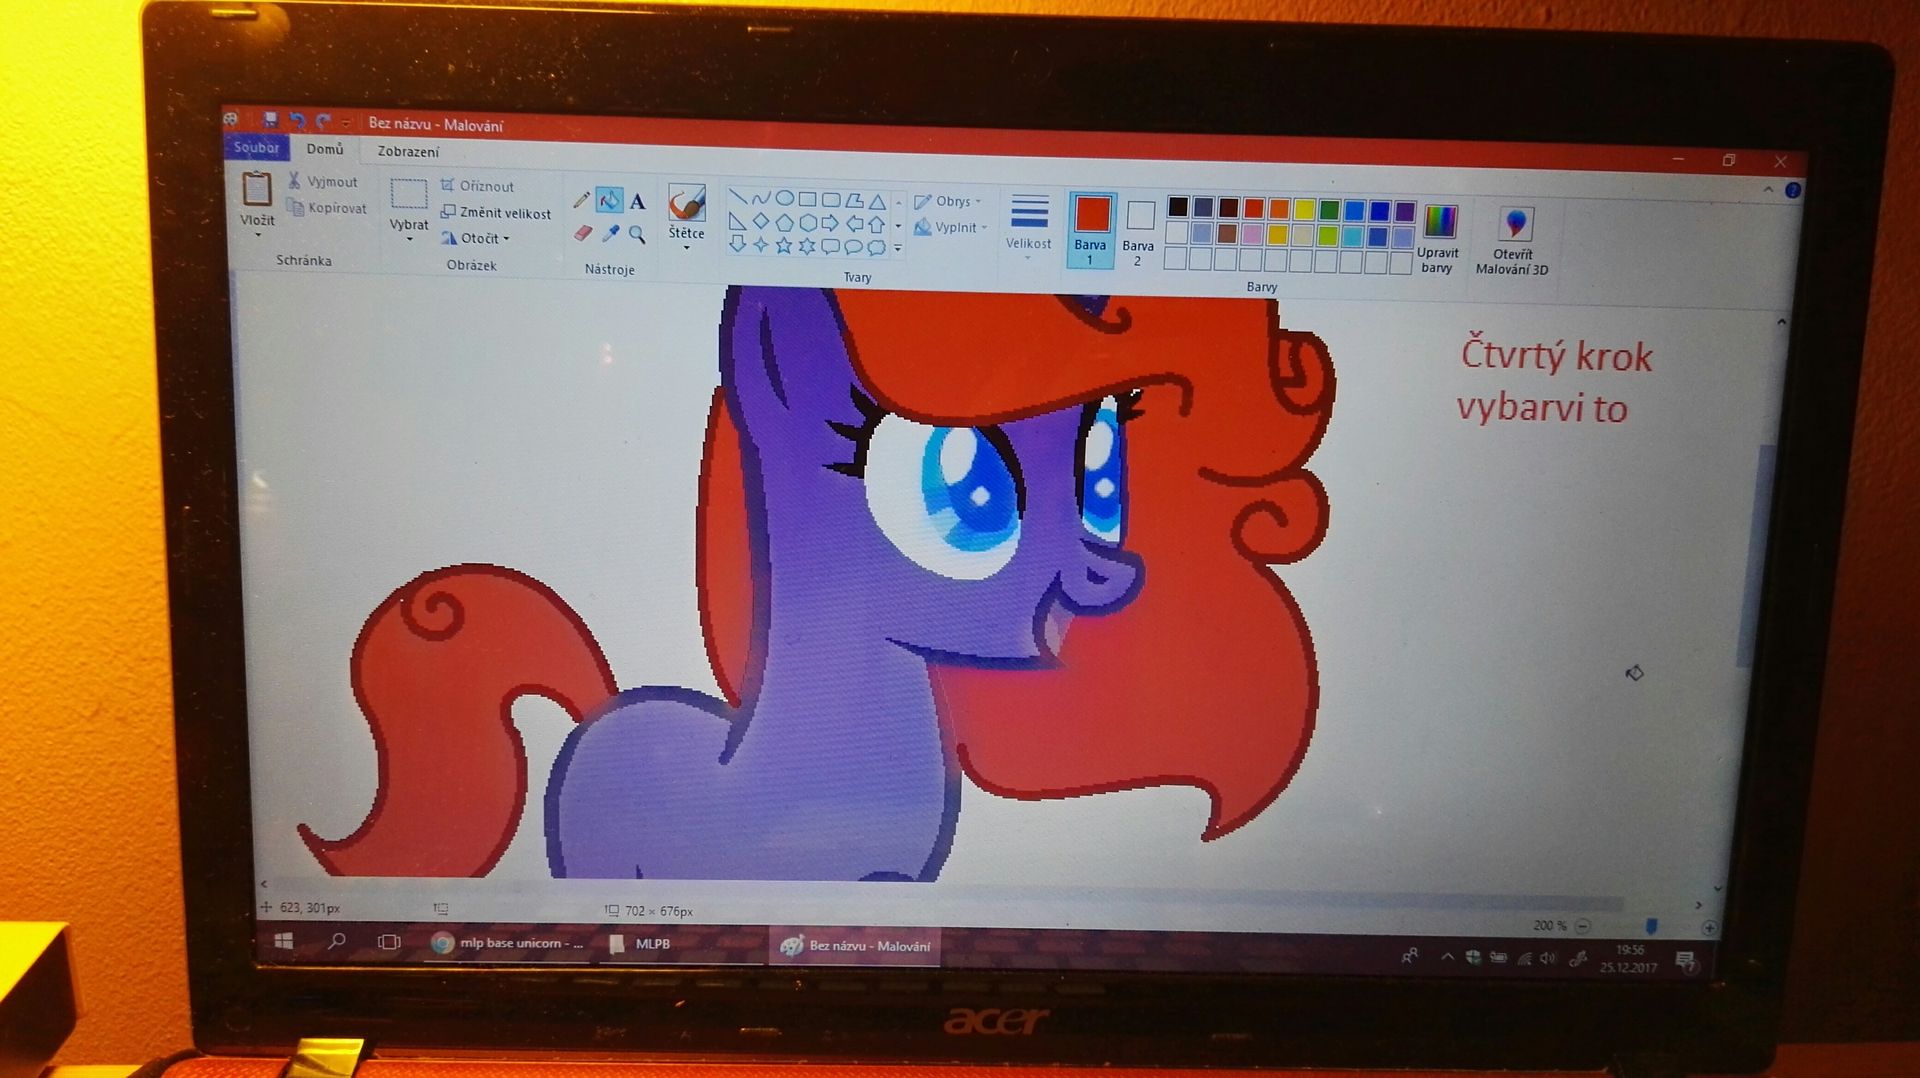Pick the Five-point star shape
This screenshot has width=1920, height=1078.
tap(784, 245)
